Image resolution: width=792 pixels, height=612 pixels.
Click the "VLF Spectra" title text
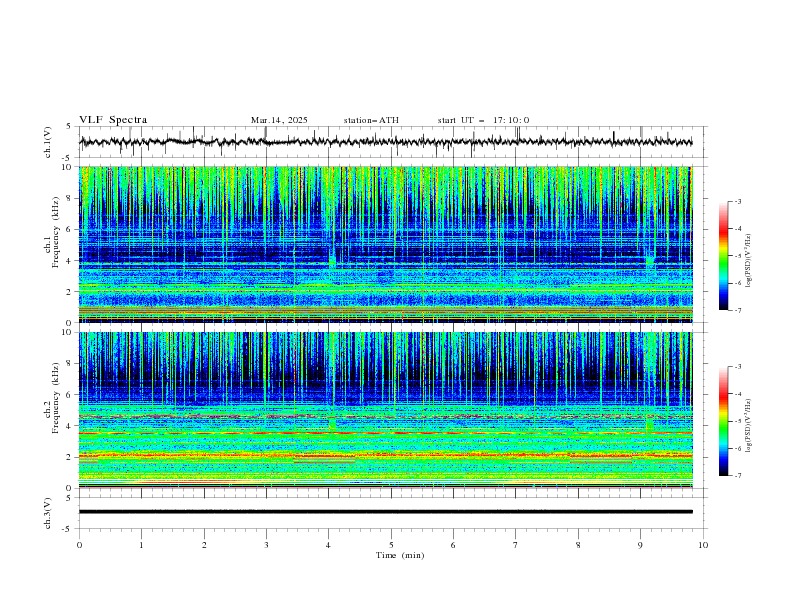(x=113, y=120)
